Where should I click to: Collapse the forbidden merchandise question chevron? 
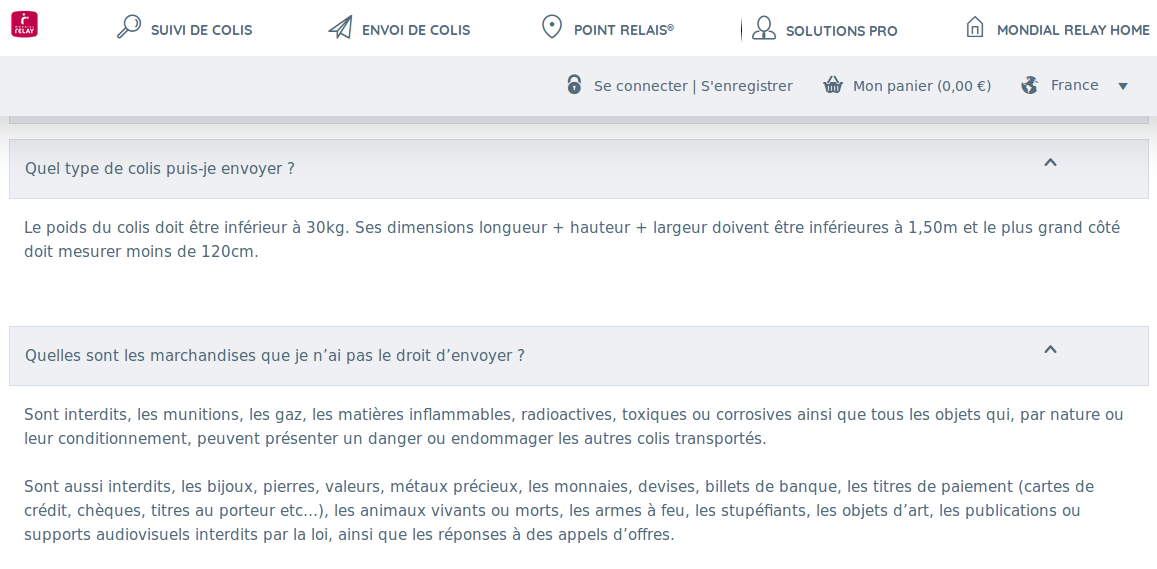click(1051, 349)
